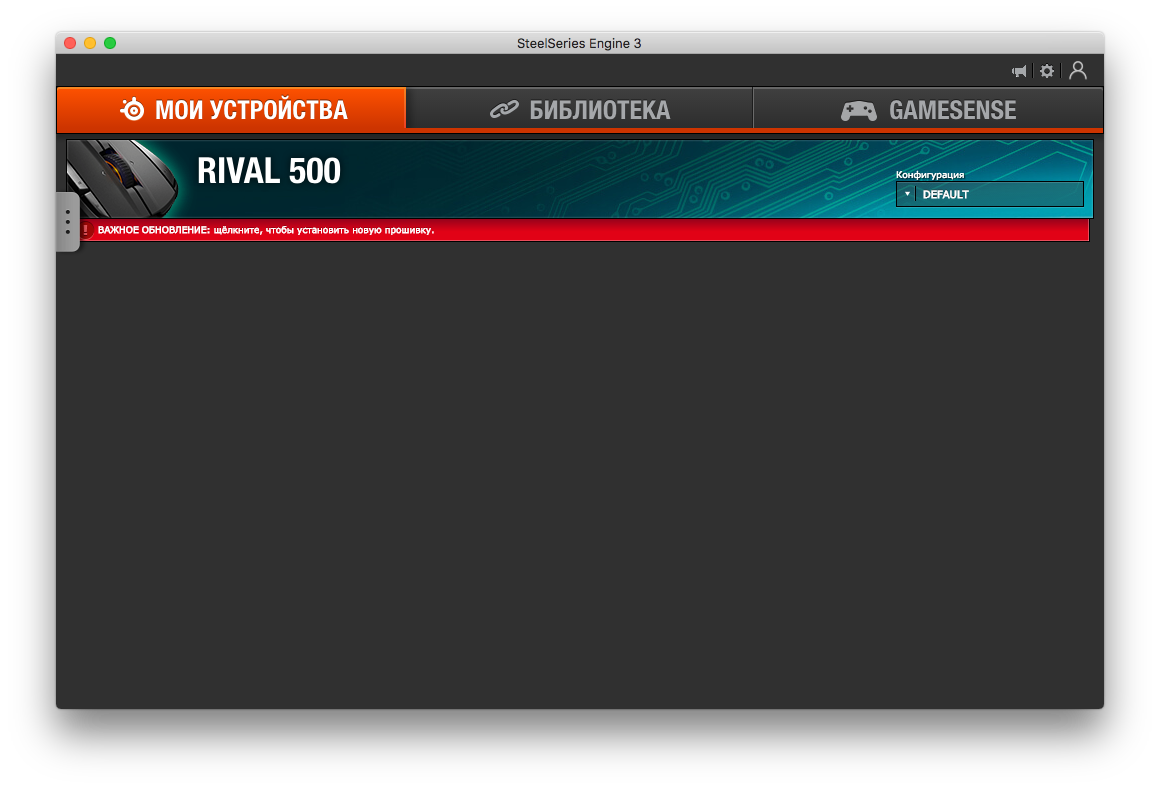Viewport: 1160px width, 789px height.
Task: Open the announcements megaphone icon
Action: [1019, 71]
